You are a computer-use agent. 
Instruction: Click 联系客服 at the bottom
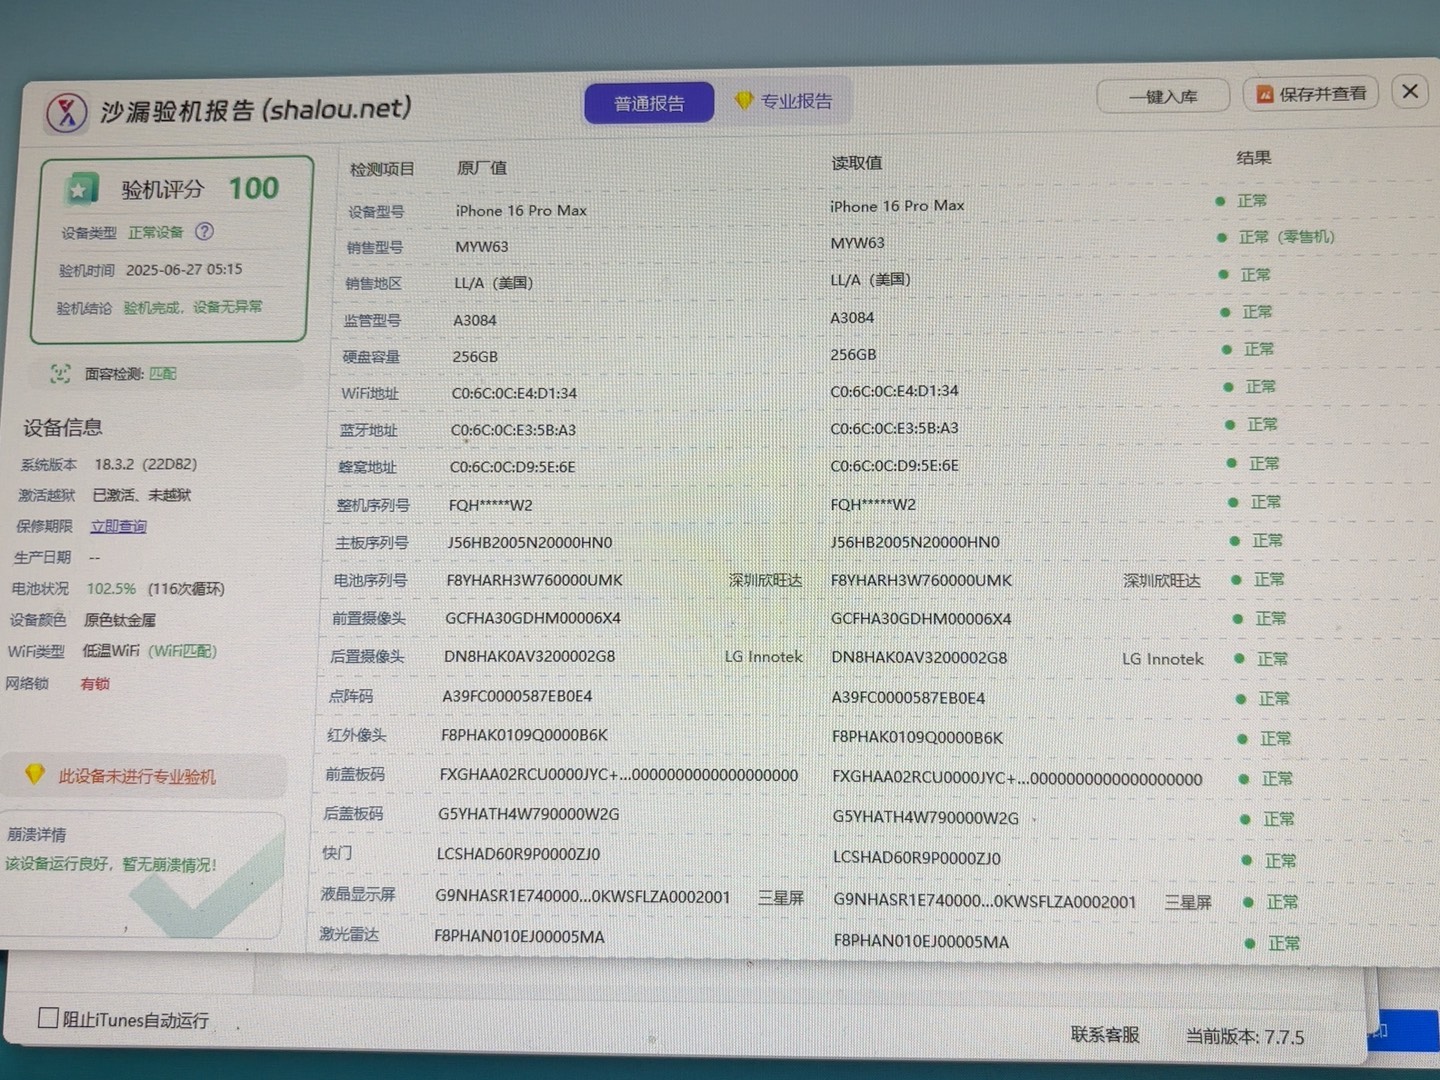(x=1105, y=1035)
